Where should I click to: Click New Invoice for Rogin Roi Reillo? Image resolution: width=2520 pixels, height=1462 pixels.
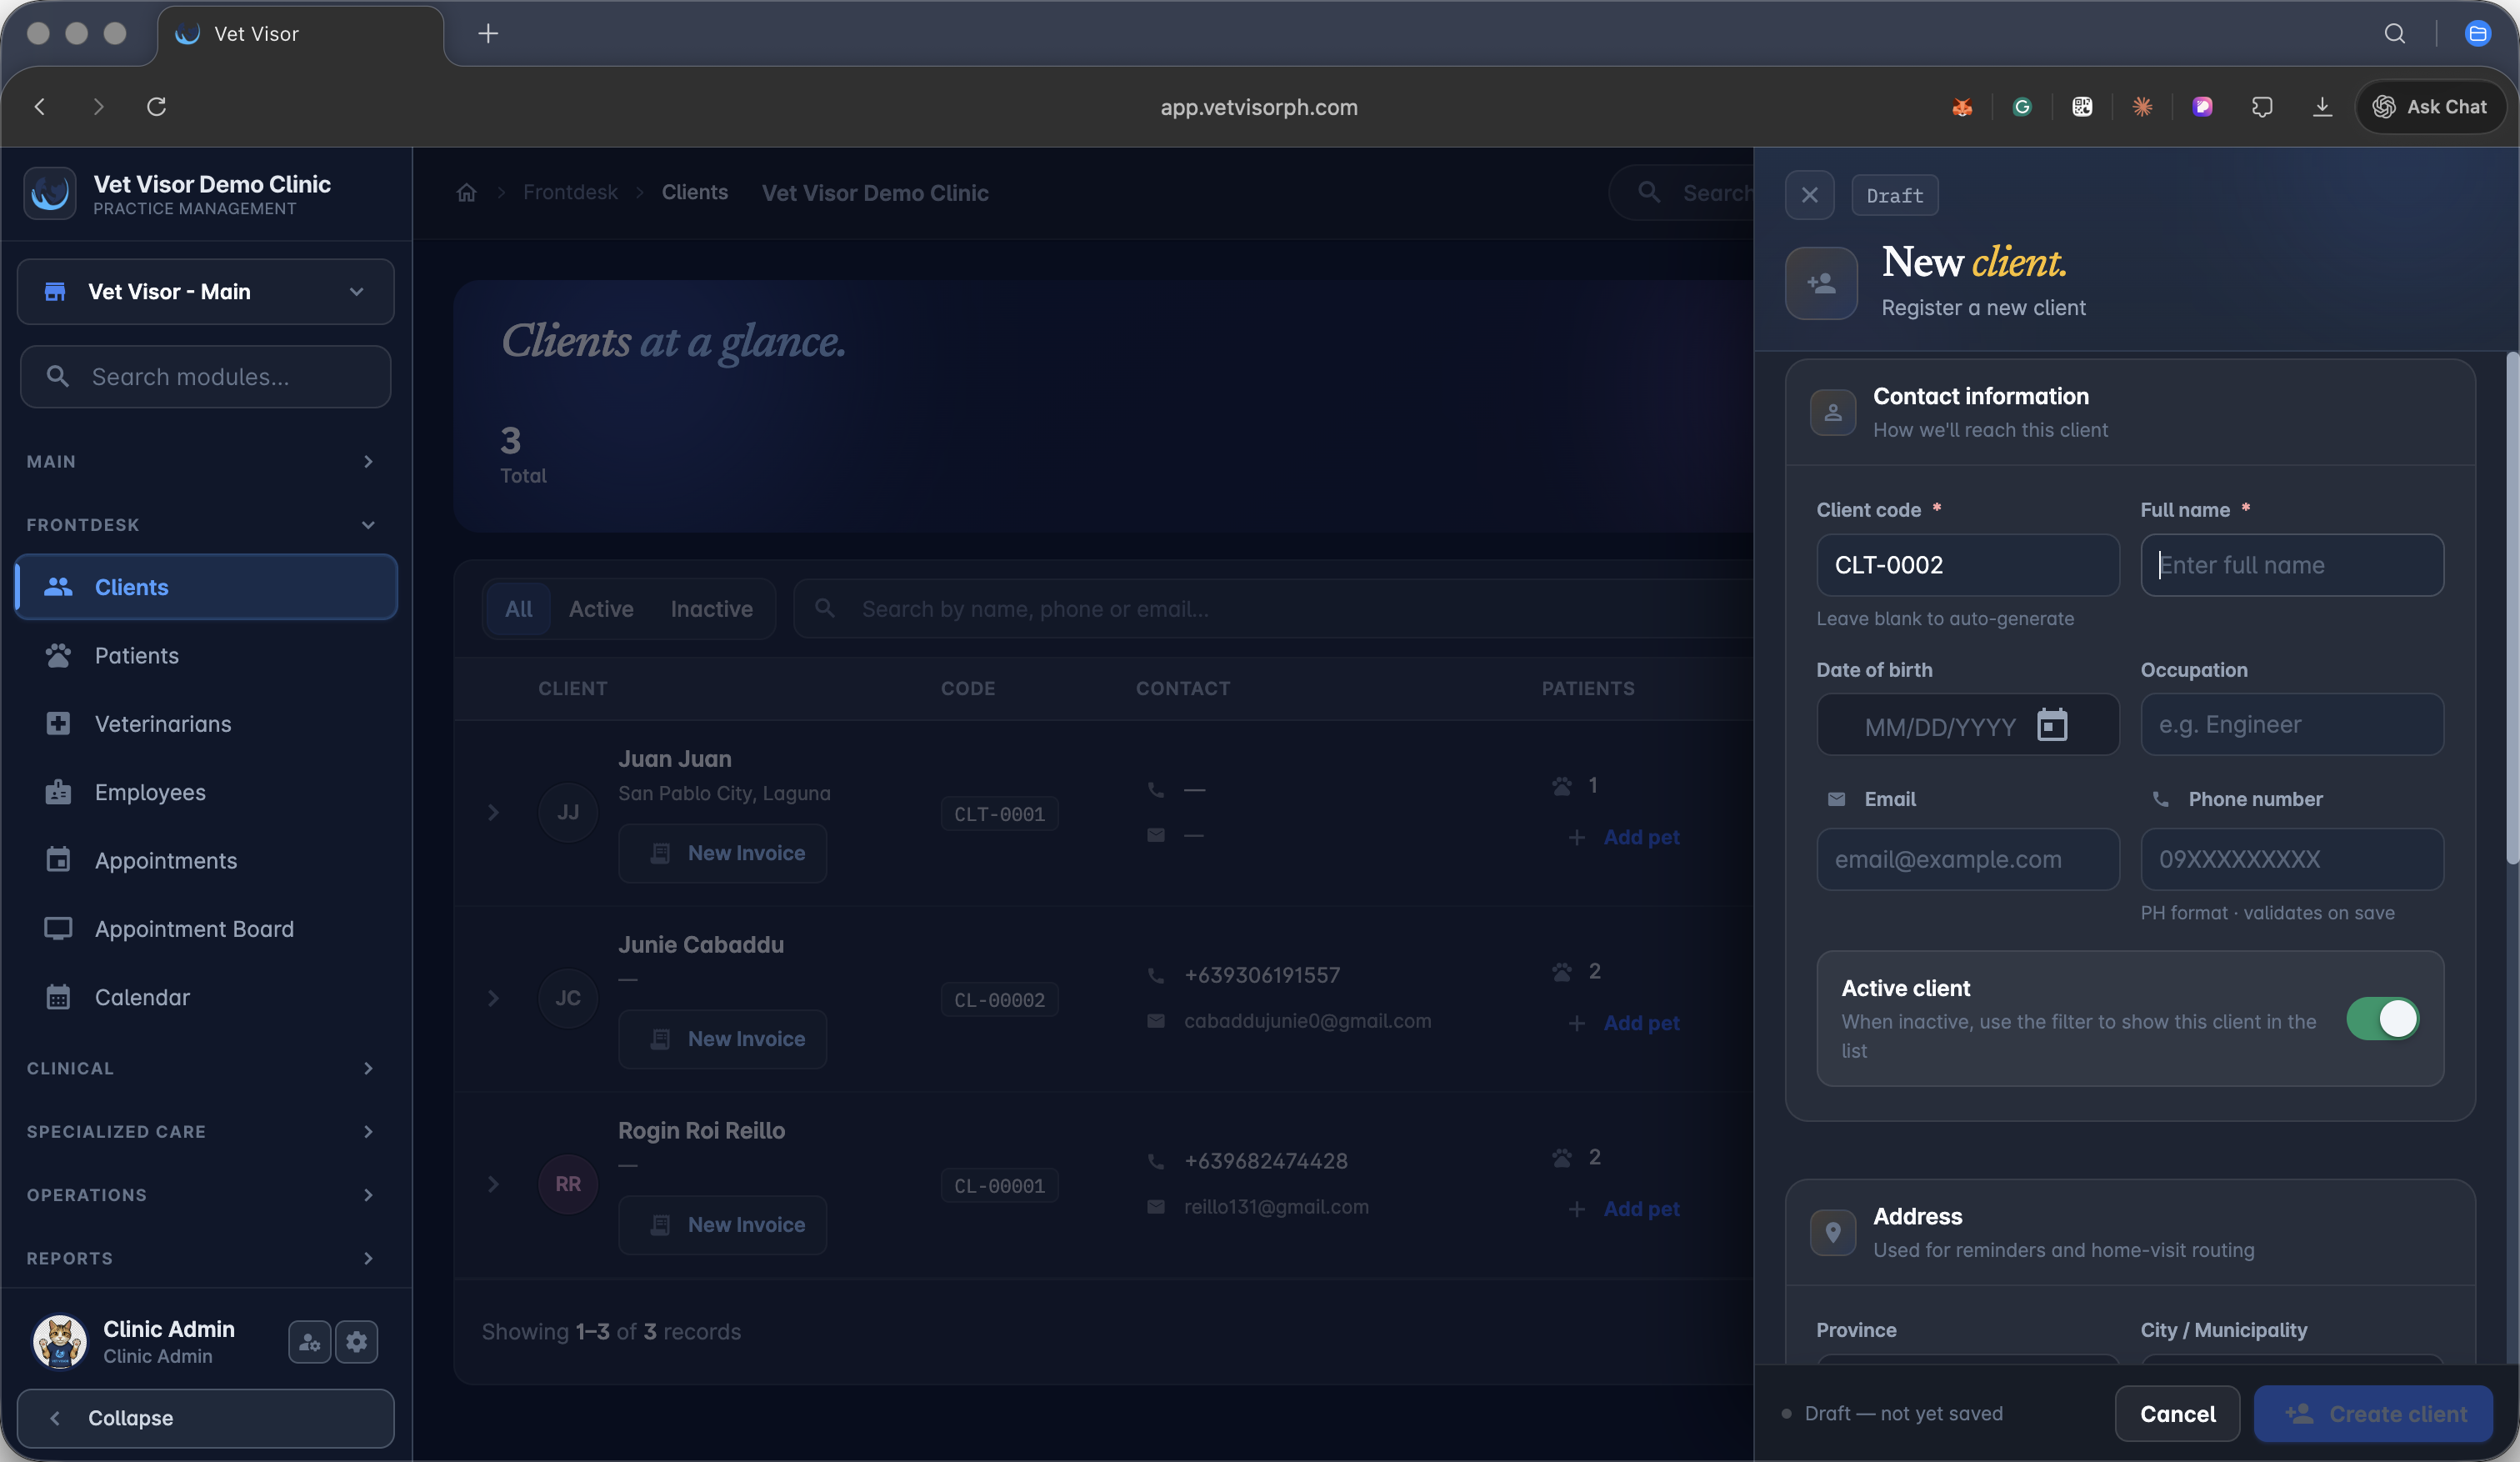coord(722,1225)
